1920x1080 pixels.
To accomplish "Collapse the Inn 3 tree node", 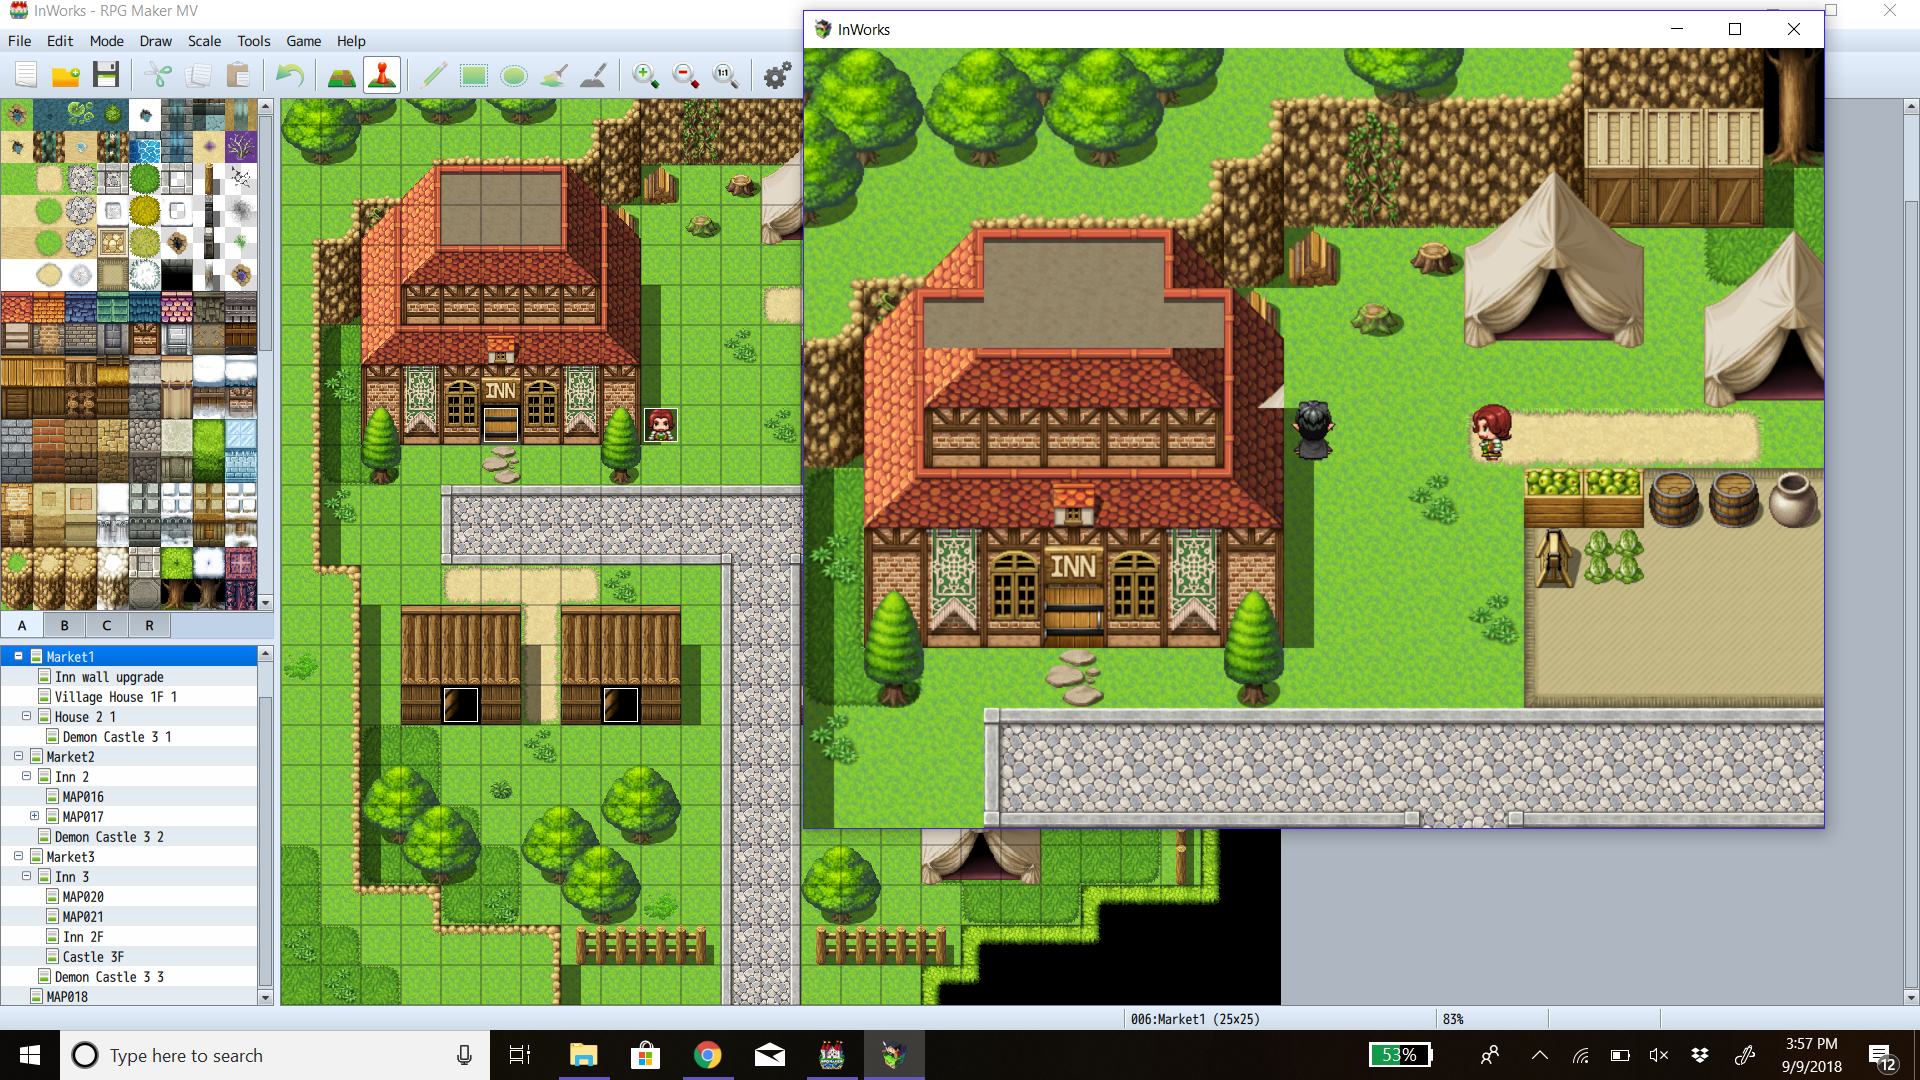I will (x=26, y=876).
